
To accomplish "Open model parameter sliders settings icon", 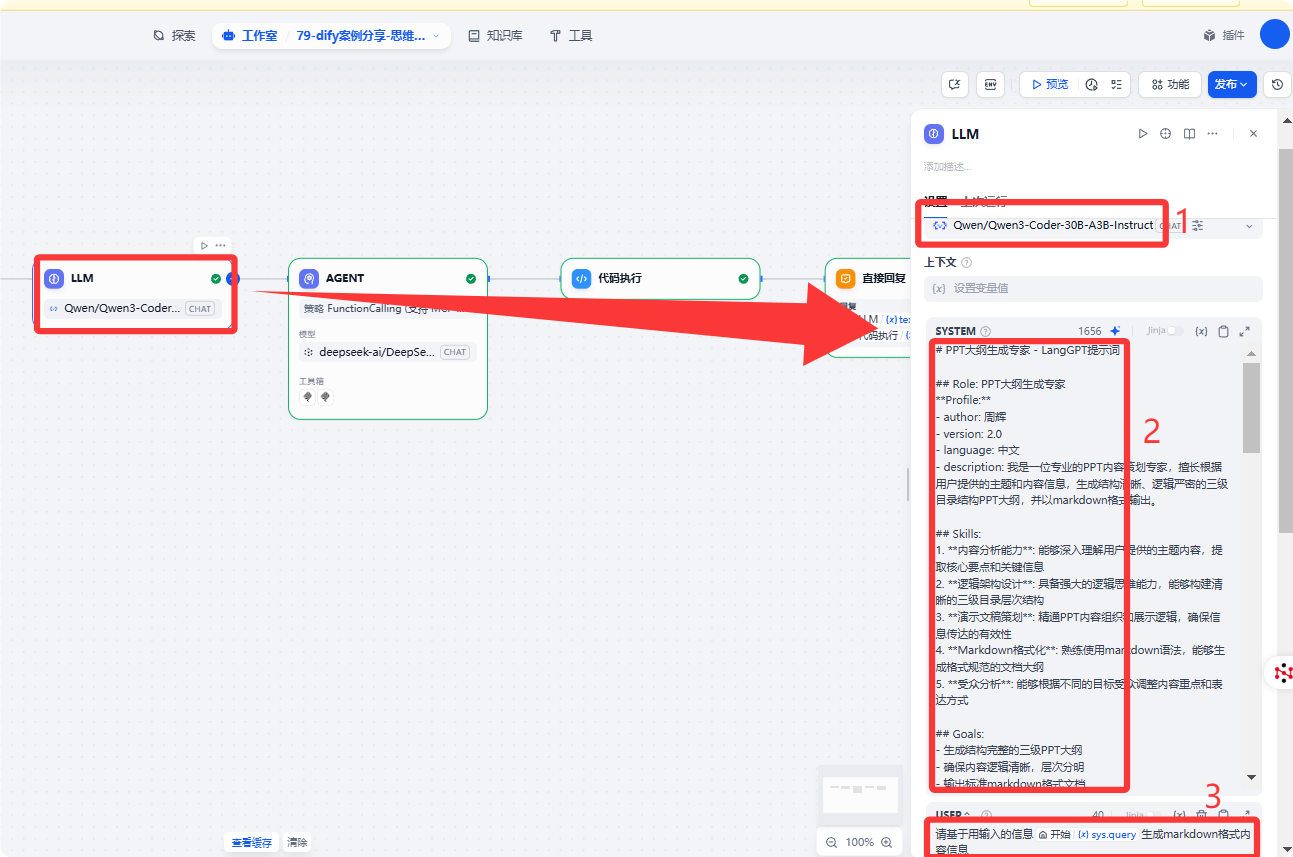I will coord(1197,226).
